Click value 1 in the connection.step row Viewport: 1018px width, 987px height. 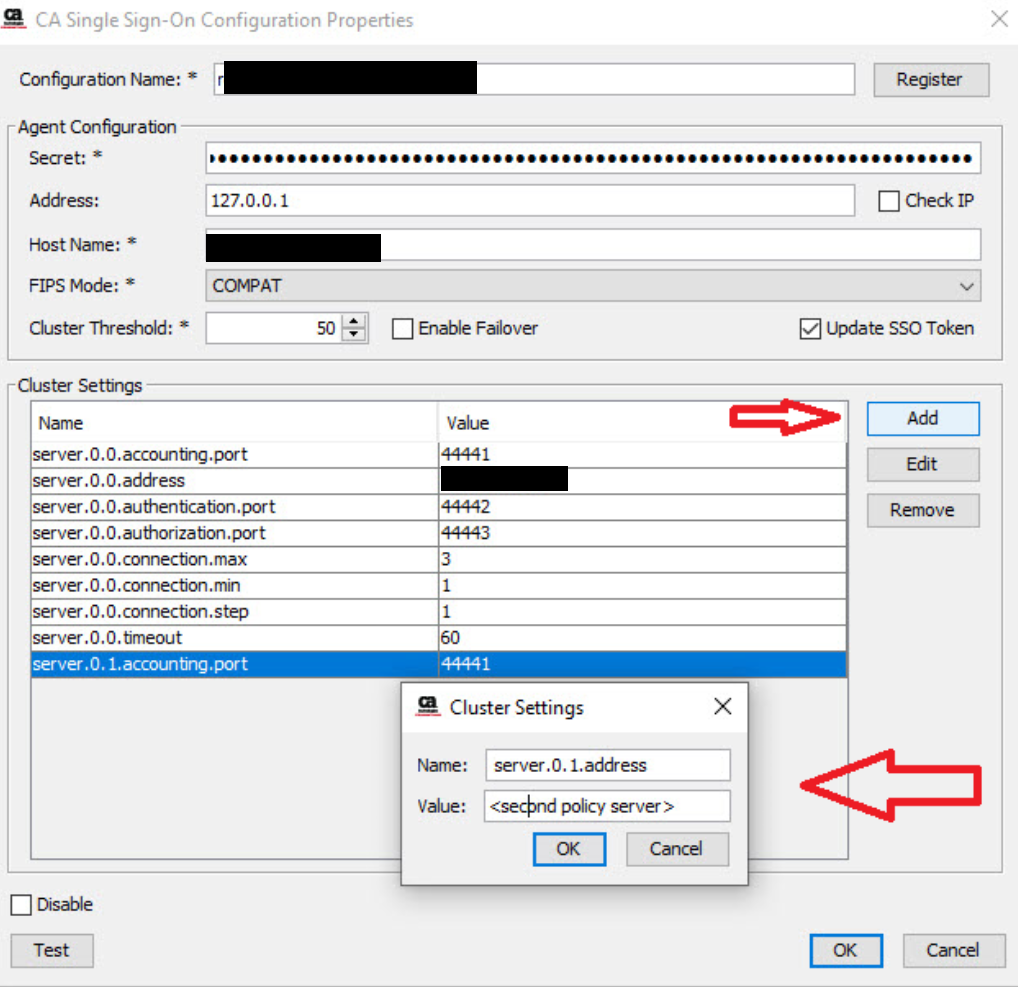click(446, 612)
